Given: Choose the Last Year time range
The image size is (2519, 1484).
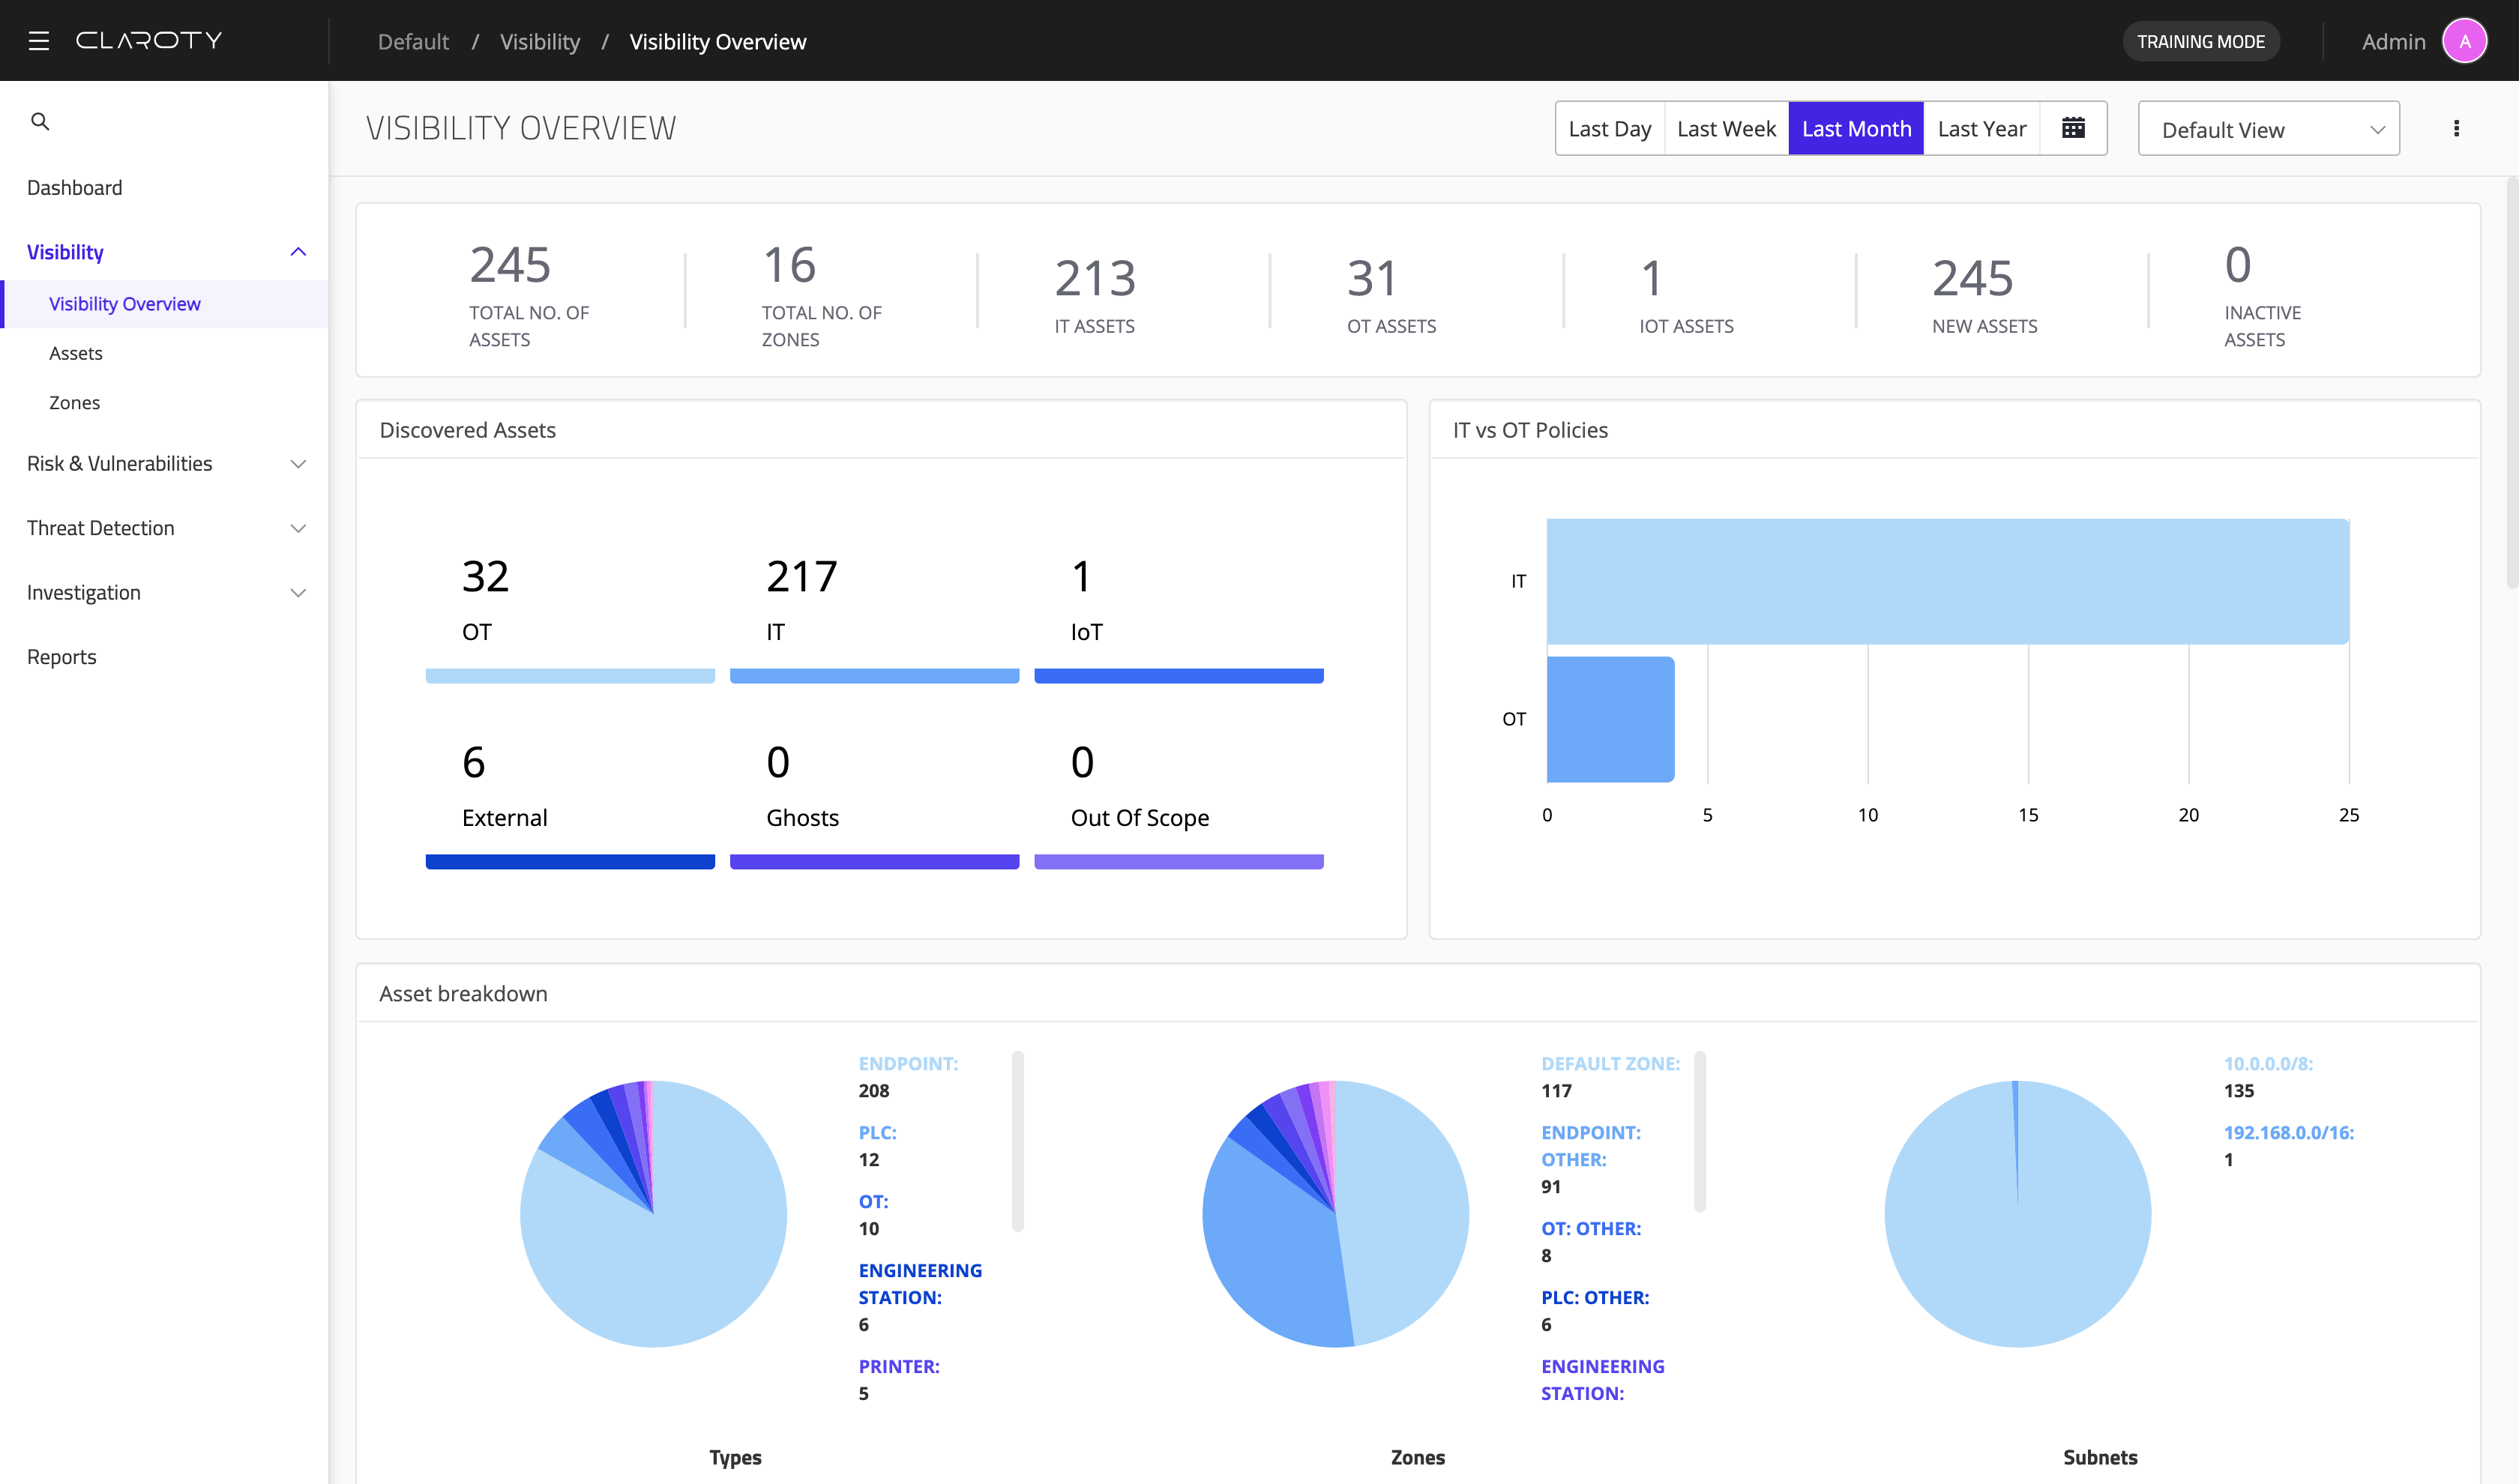Looking at the screenshot, I should [x=1981, y=129].
